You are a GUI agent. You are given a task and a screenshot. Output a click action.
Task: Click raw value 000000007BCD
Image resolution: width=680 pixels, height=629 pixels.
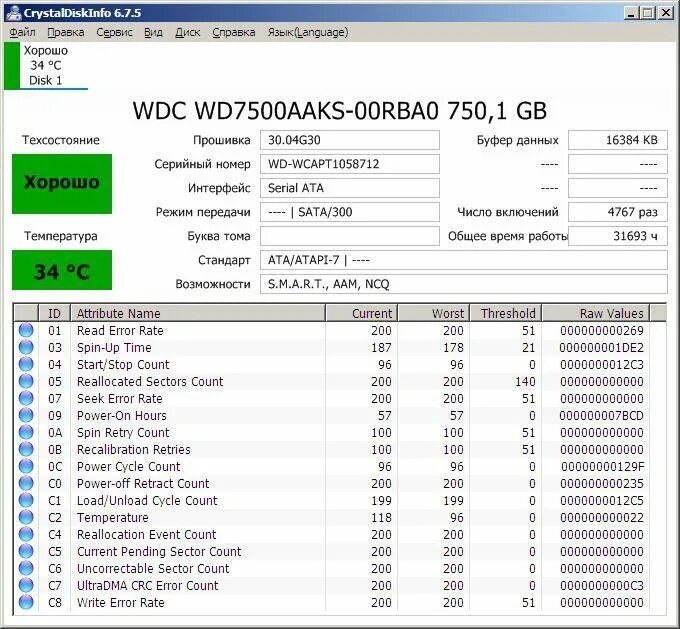pyautogui.click(x=601, y=416)
